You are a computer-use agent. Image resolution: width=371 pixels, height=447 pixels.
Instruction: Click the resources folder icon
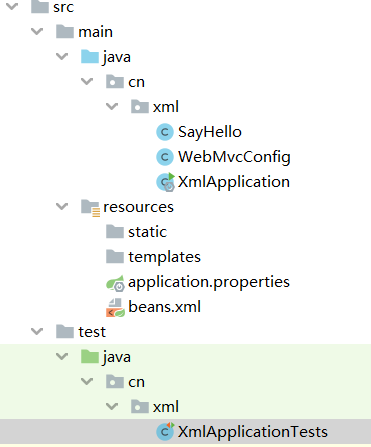point(90,208)
